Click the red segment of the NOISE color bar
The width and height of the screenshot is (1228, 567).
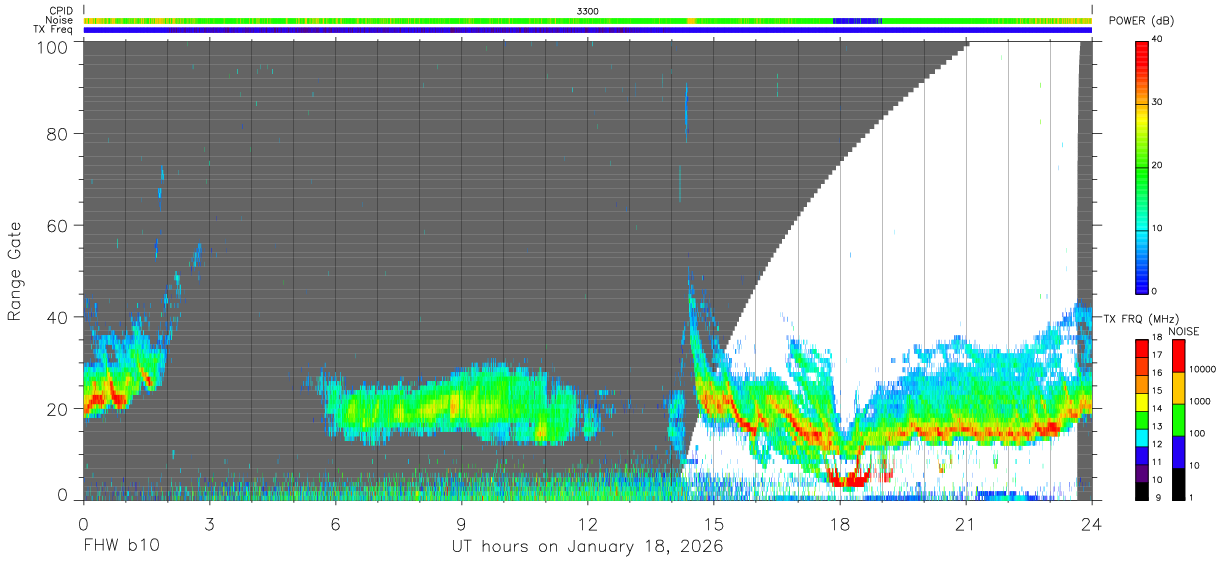(x=1178, y=355)
